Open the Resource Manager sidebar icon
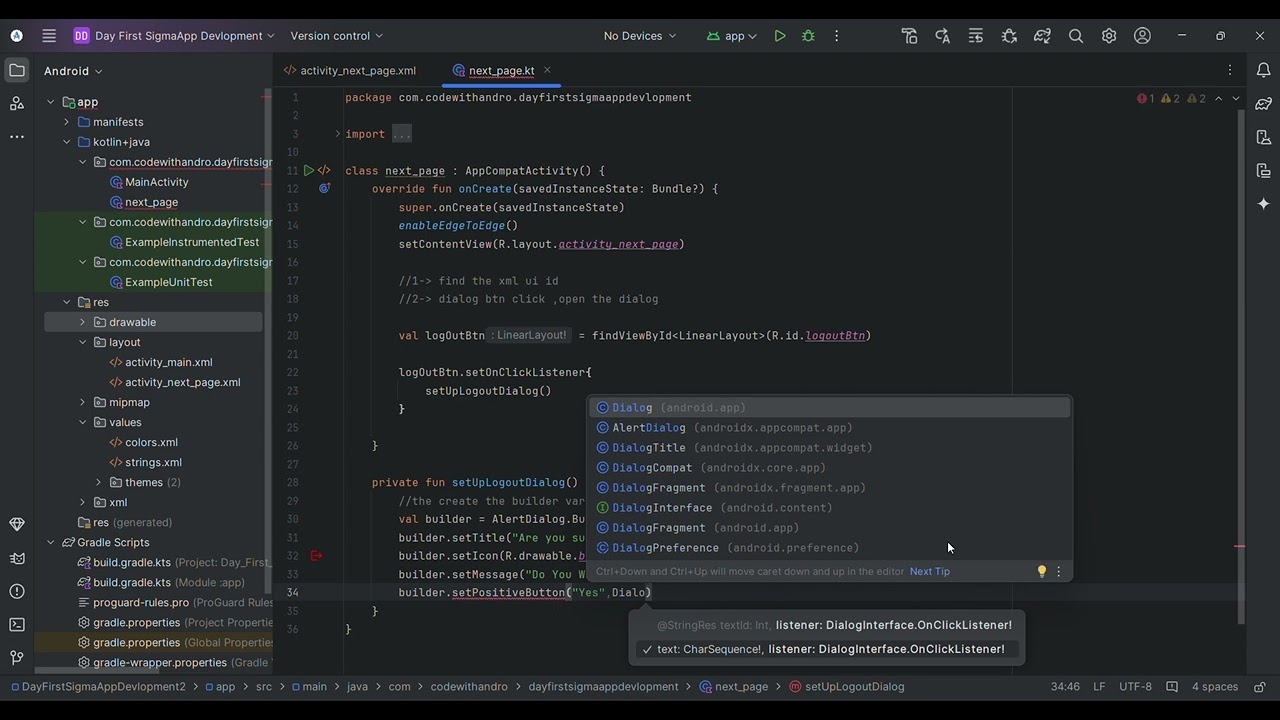 coord(17,103)
